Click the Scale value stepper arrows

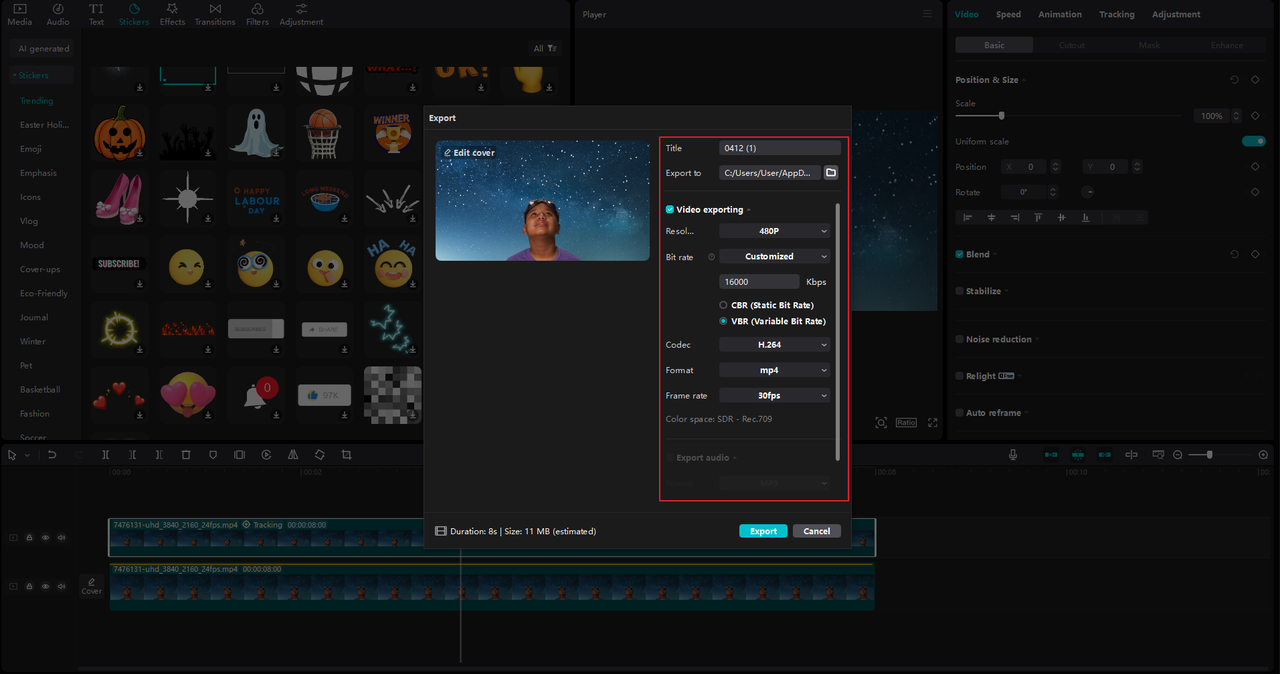click(1238, 116)
